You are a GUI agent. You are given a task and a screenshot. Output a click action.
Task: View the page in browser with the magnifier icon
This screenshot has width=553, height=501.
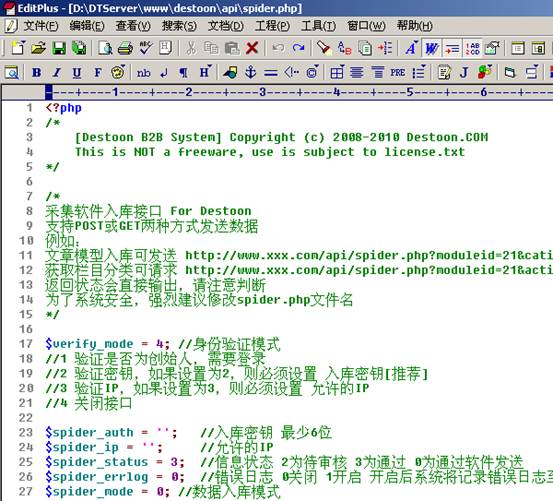12,73
